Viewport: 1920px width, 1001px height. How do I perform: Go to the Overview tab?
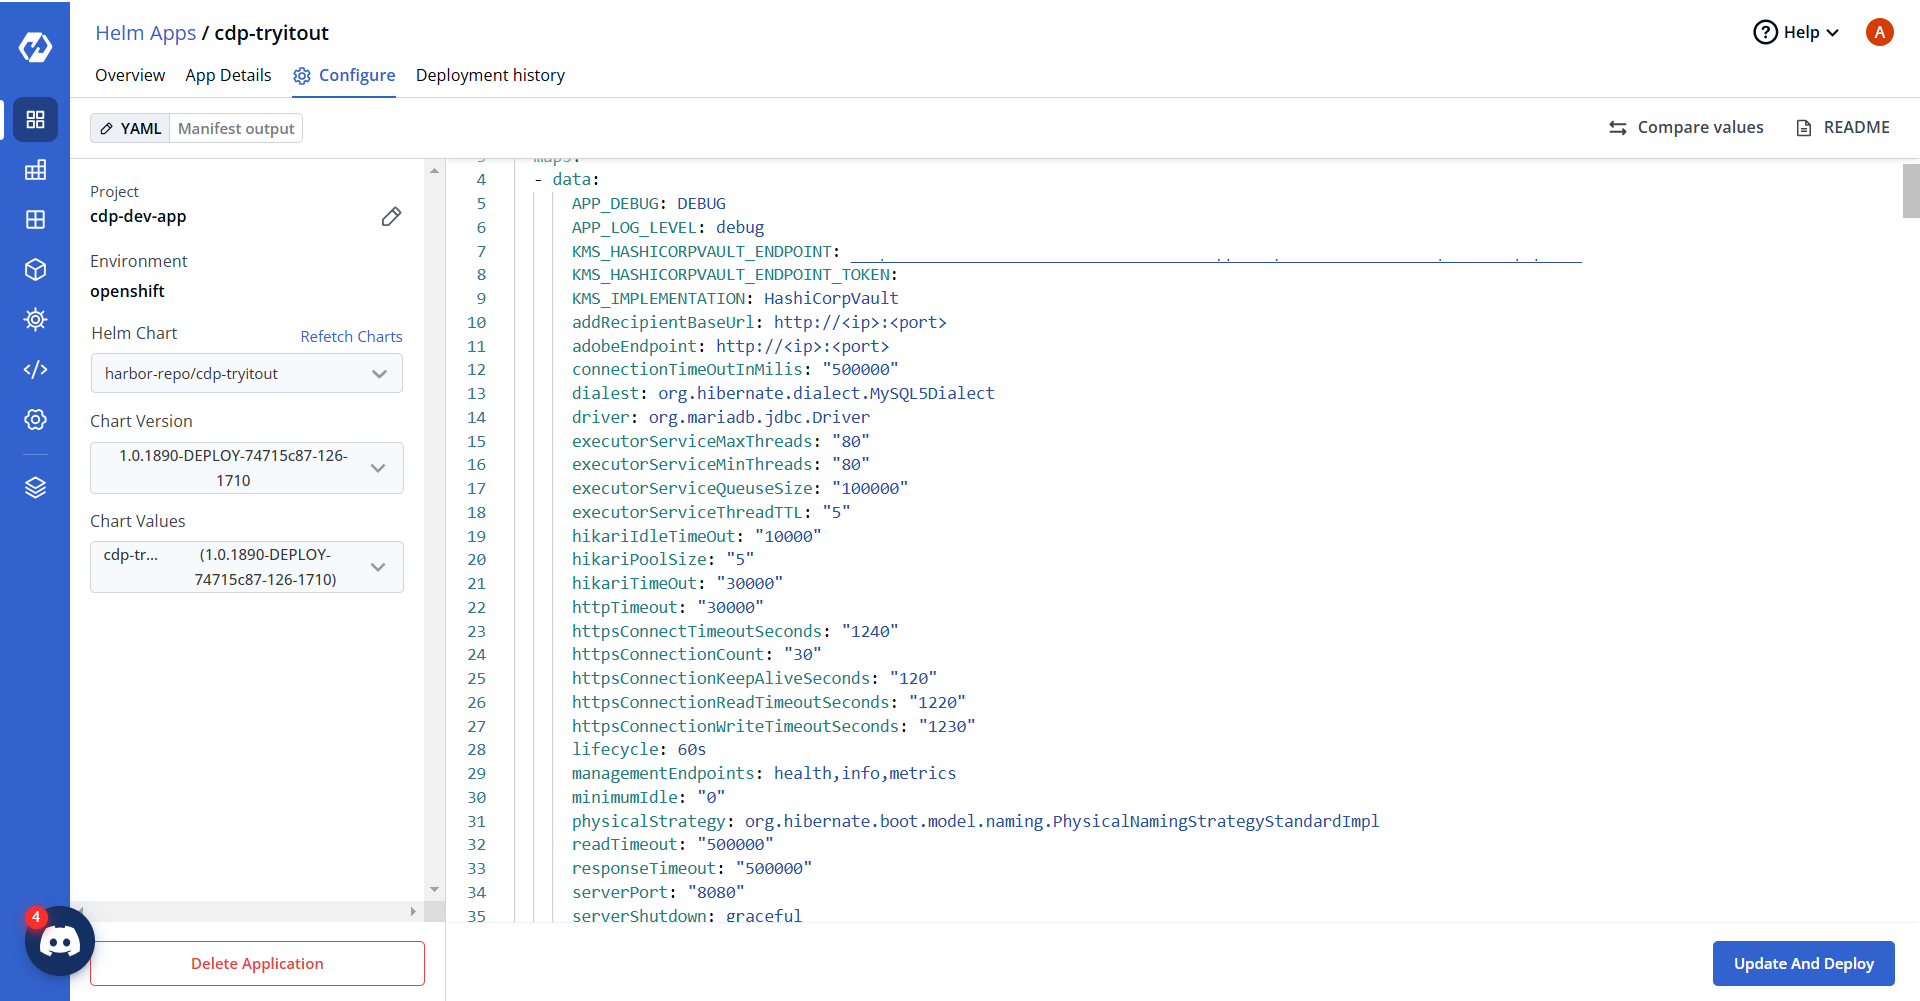[x=130, y=75]
